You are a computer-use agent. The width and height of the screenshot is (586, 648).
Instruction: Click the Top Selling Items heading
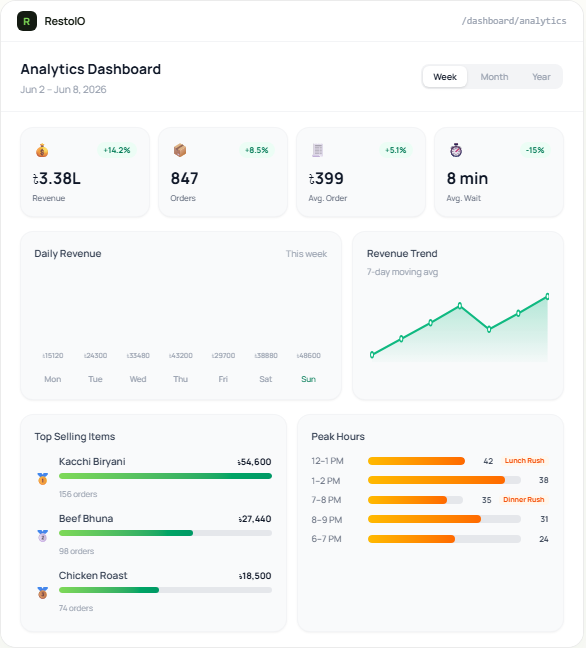75,436
